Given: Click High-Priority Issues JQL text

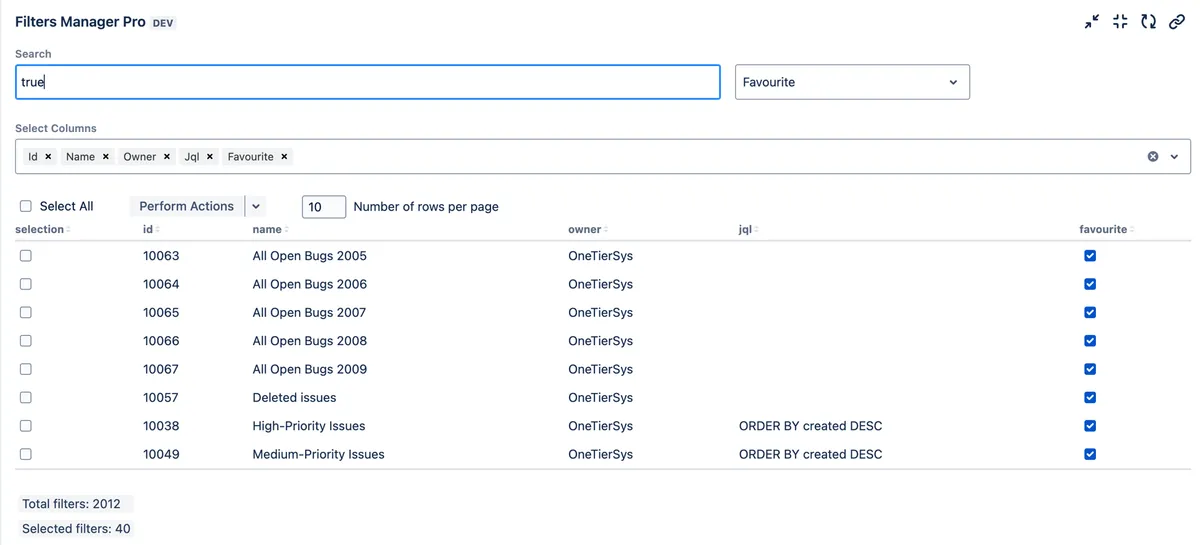Looking at the screenshot, I should click(810, 426).
